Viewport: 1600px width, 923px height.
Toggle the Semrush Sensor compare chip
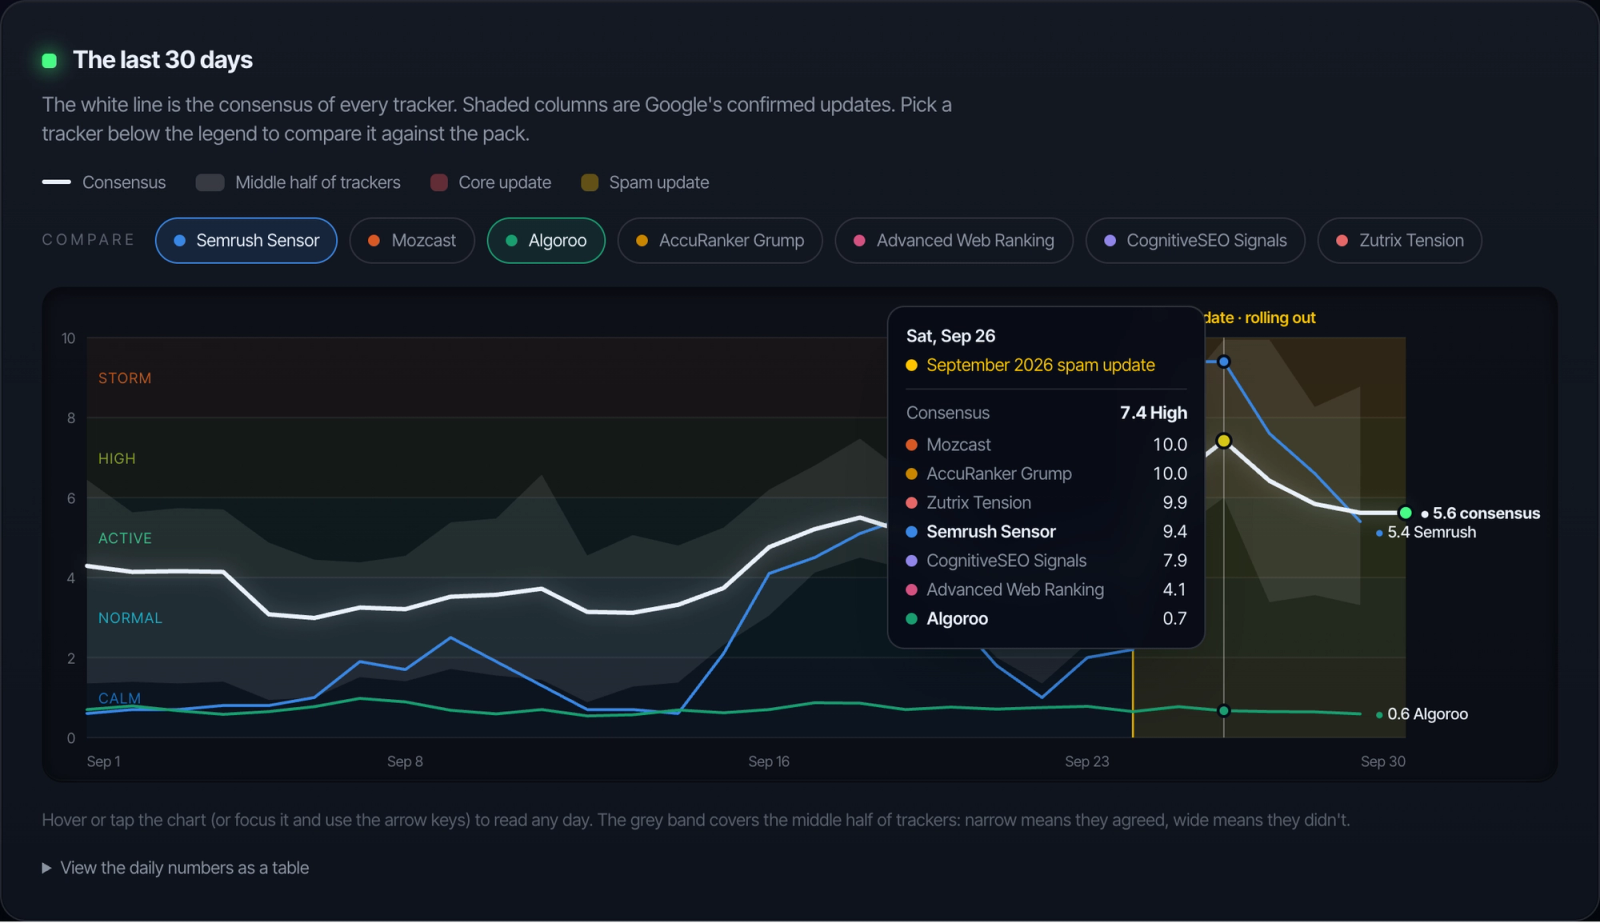coord(246,241)
